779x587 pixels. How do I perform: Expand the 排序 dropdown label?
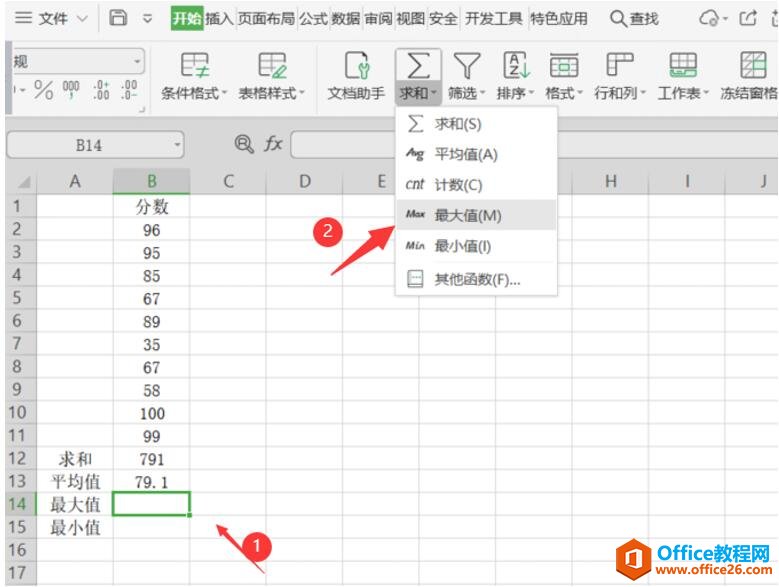[x=515, y=93]
